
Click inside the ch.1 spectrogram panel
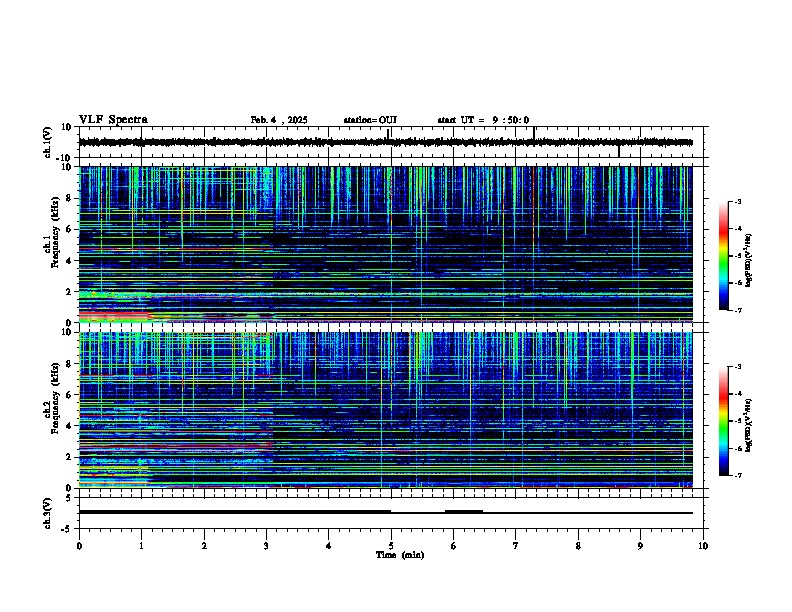386,244
